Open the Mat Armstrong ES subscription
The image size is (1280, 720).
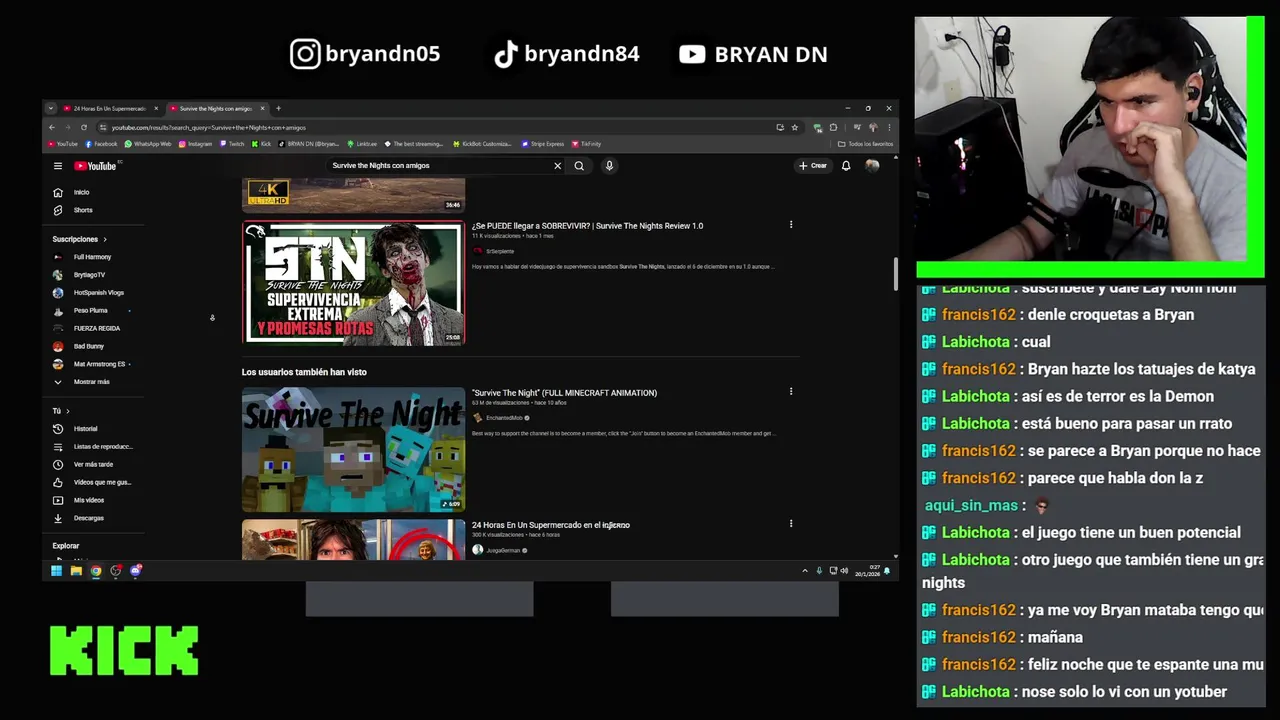[x=90, y=364]
